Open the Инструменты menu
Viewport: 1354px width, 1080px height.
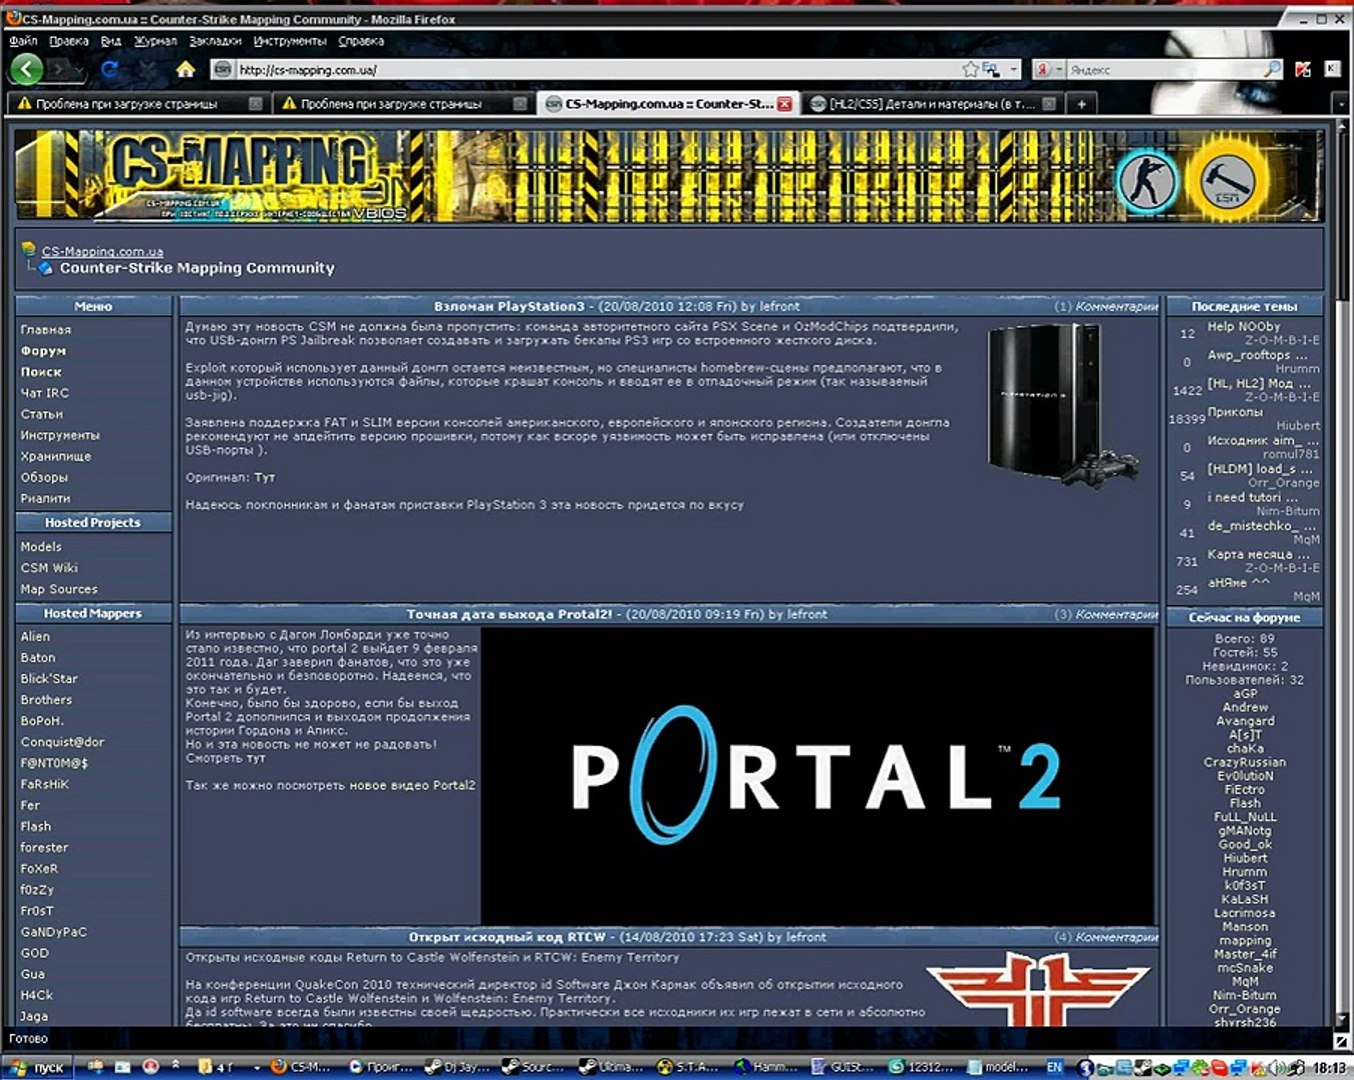[x=290, y=41]
